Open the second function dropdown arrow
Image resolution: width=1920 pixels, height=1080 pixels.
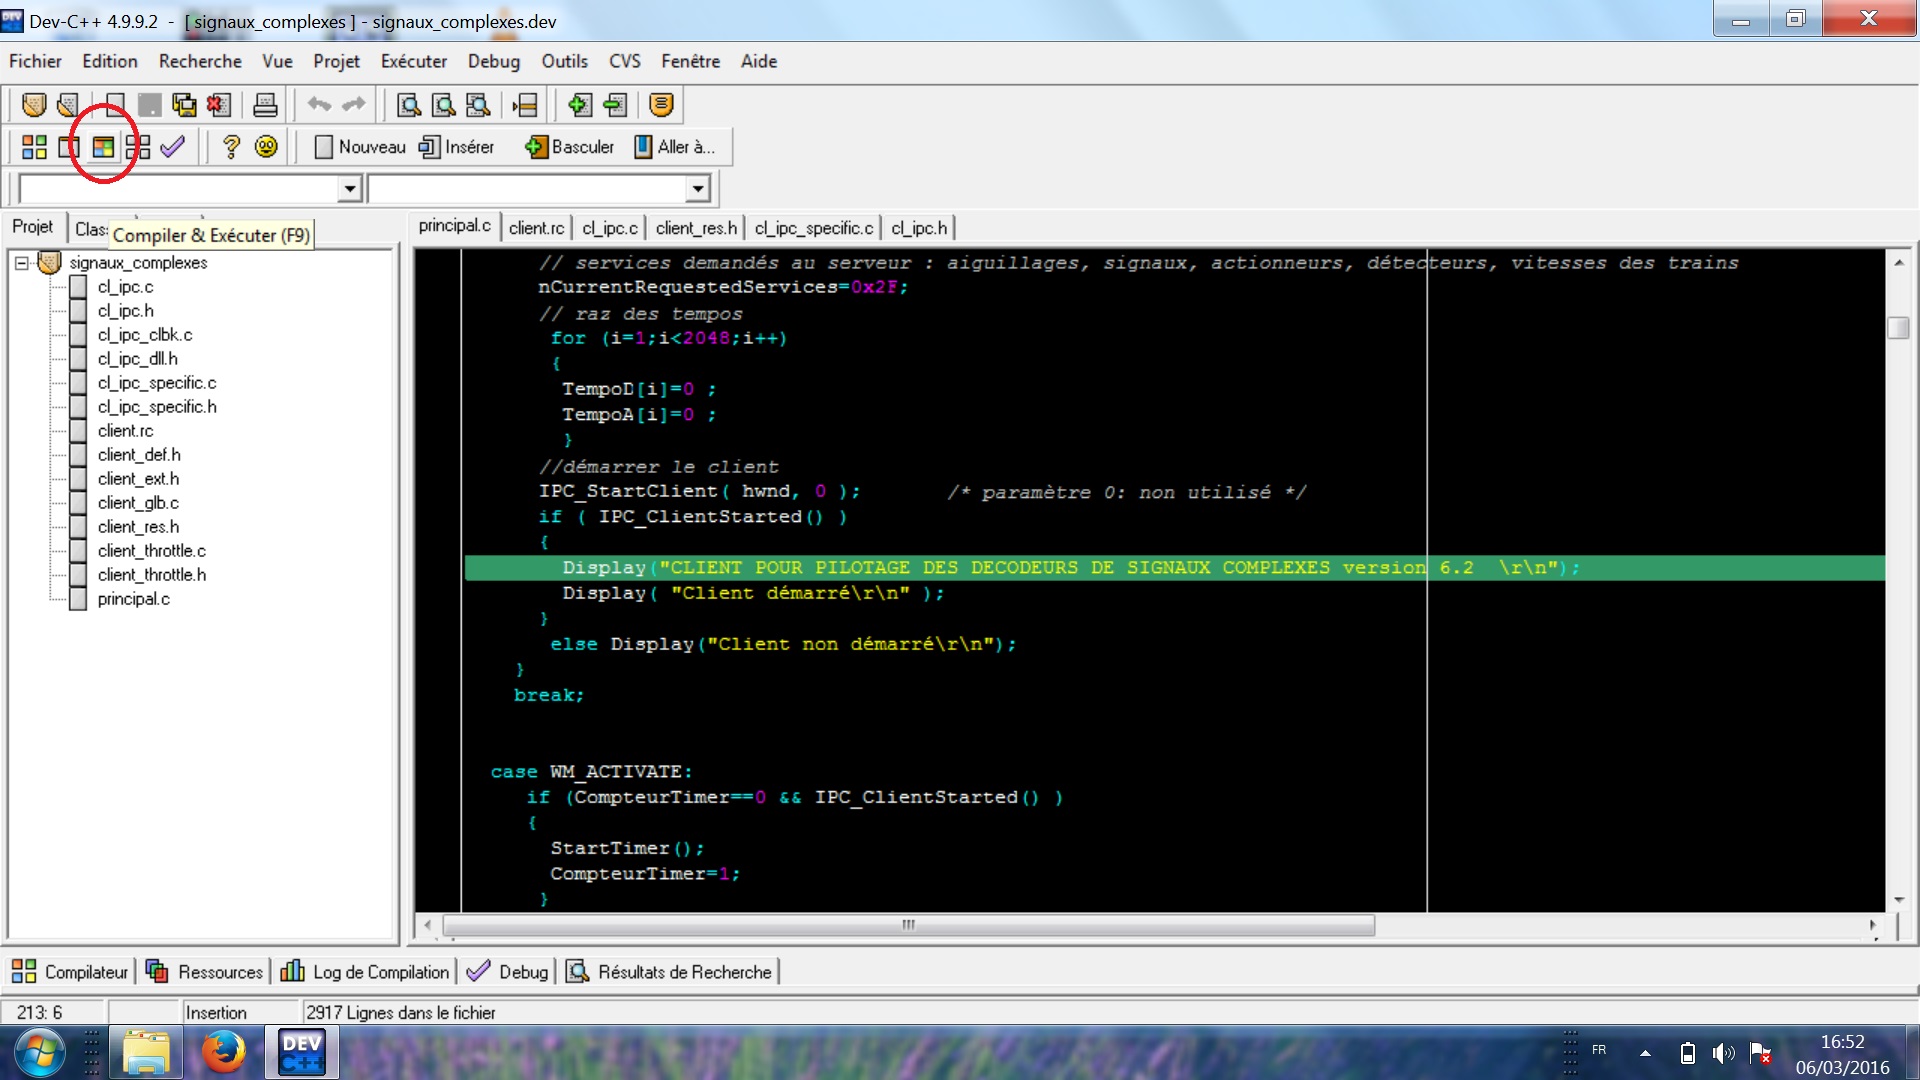coord(697,189)
